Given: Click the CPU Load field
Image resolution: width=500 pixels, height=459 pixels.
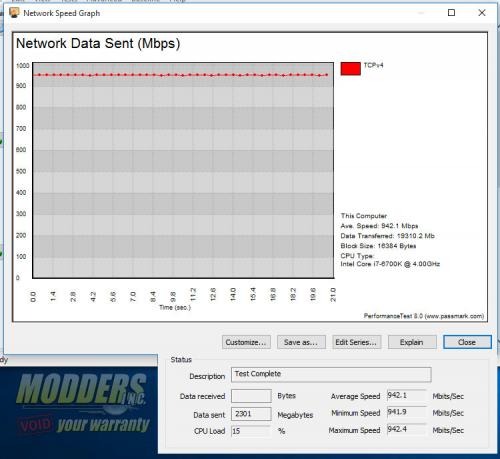Looking at the screenshot, I should pyautogui.click(x=251, y=431).
